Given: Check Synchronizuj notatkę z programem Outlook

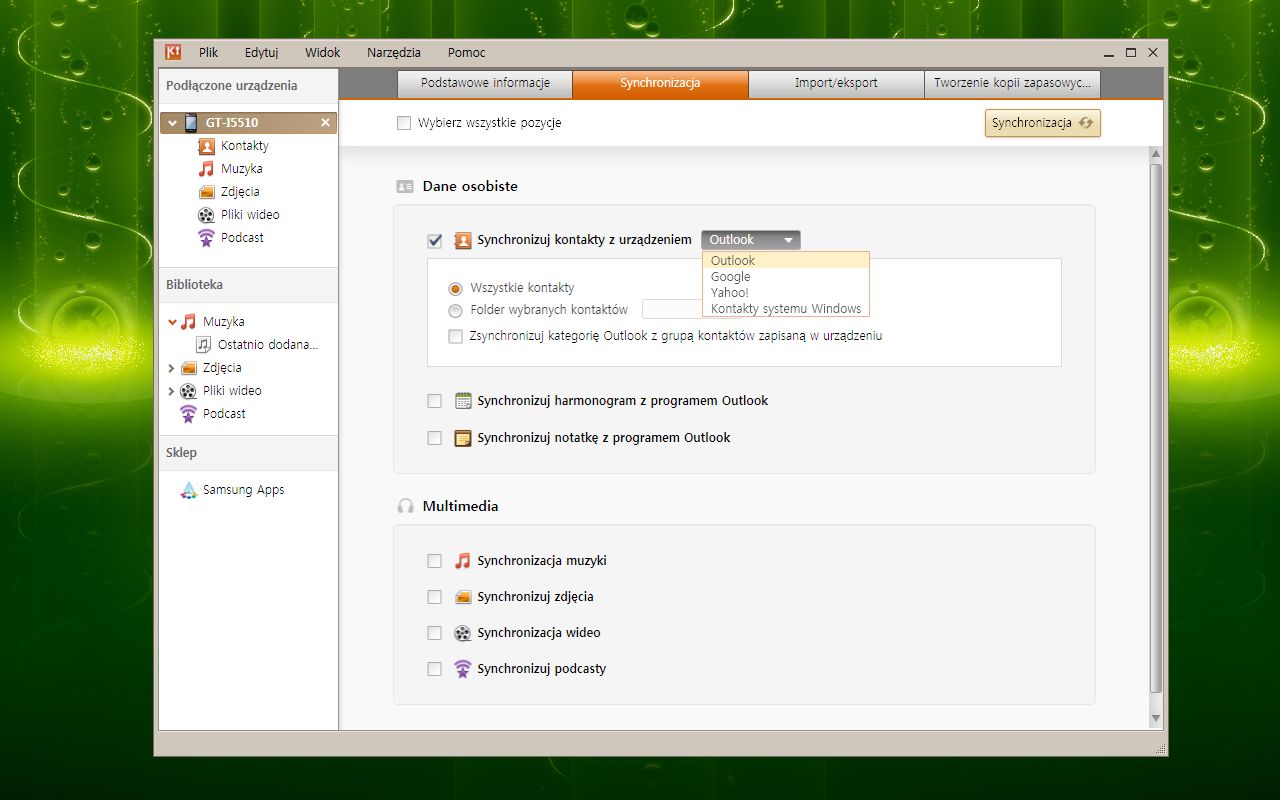Looking at the screenshot, I should coord(434,438).
